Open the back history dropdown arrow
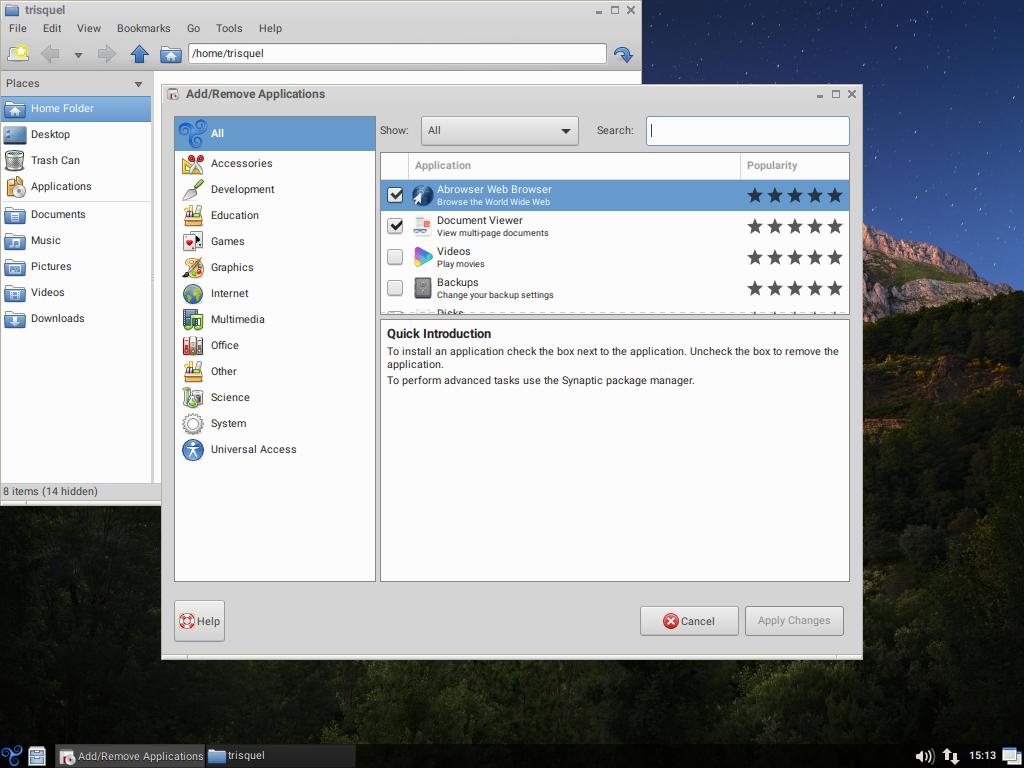1024x768 pixels. (78, 55)
